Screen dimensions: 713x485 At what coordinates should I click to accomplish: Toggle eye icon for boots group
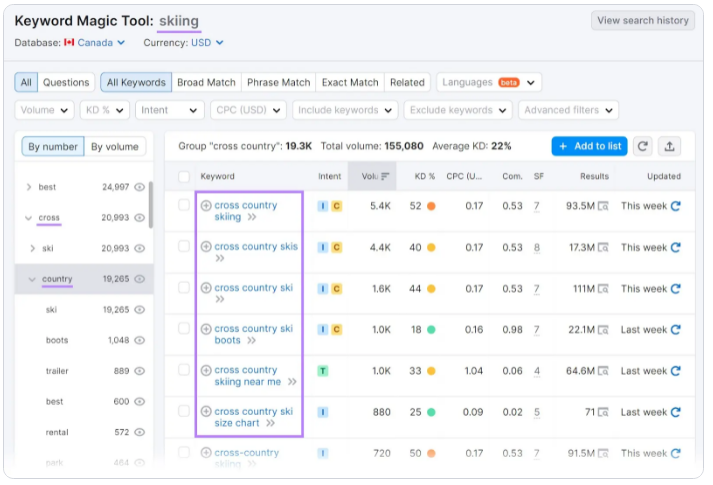[x=140, y=340]
